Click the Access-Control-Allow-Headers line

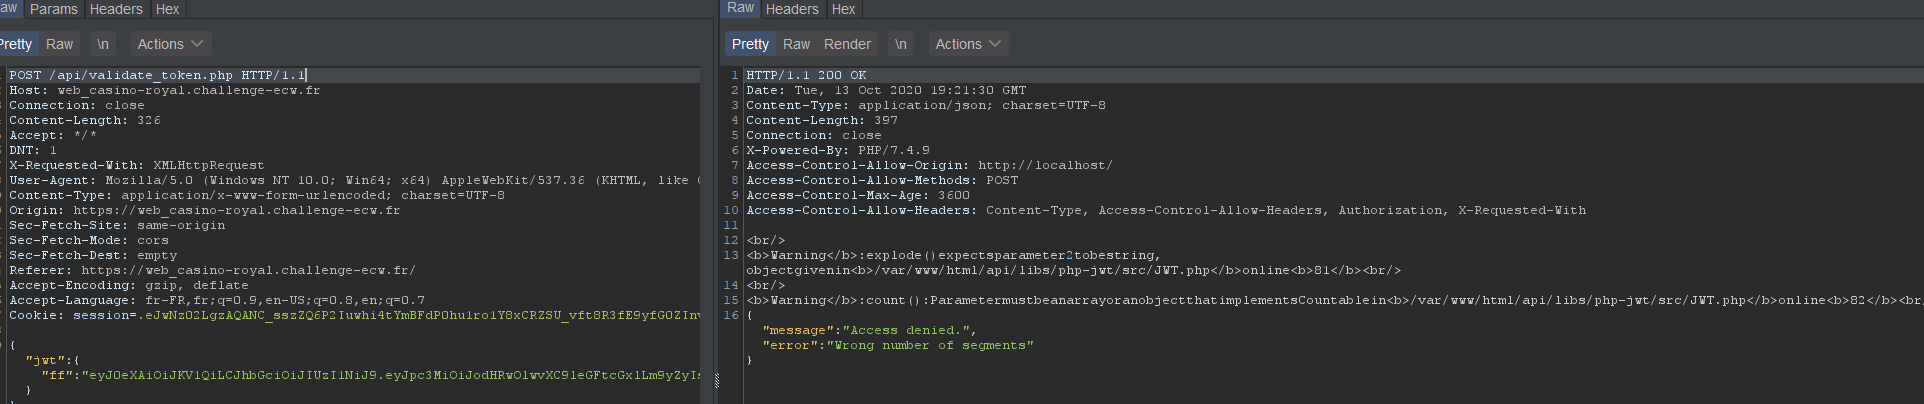[1166, 210]
